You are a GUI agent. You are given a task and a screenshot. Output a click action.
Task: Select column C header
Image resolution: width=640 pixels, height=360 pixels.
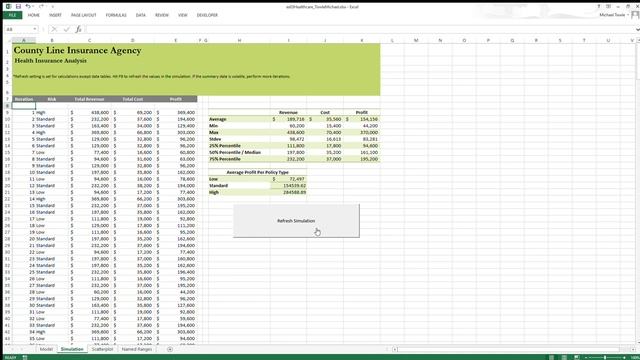pyautogui.click(x=89, y=40)
